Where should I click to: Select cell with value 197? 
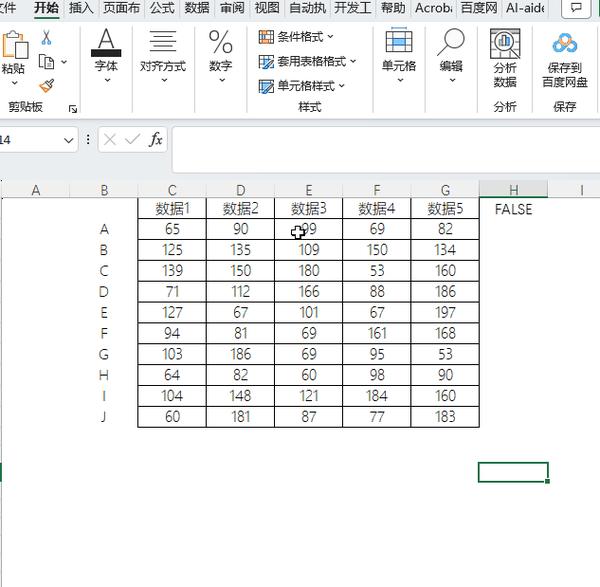coord(445,313)
